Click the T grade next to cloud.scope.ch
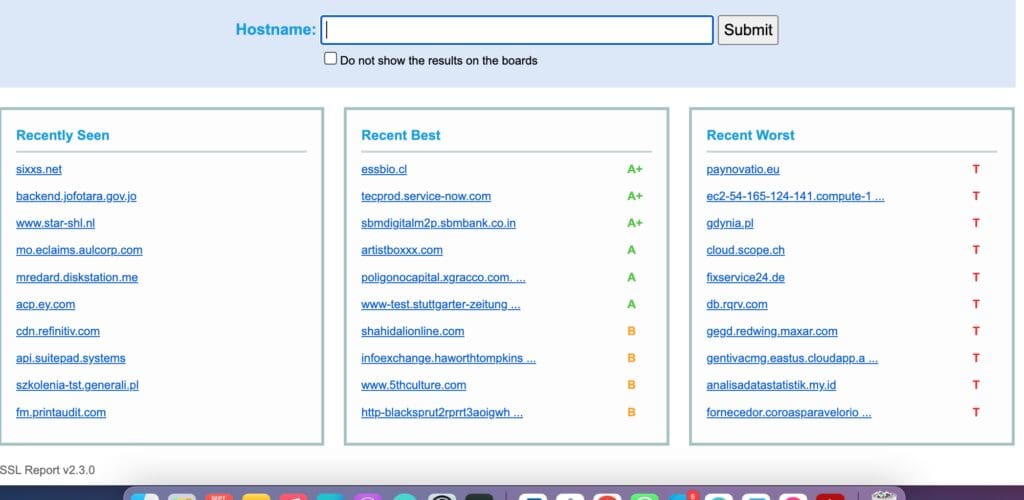This screenshot has height=500, width=1024. 976,250
